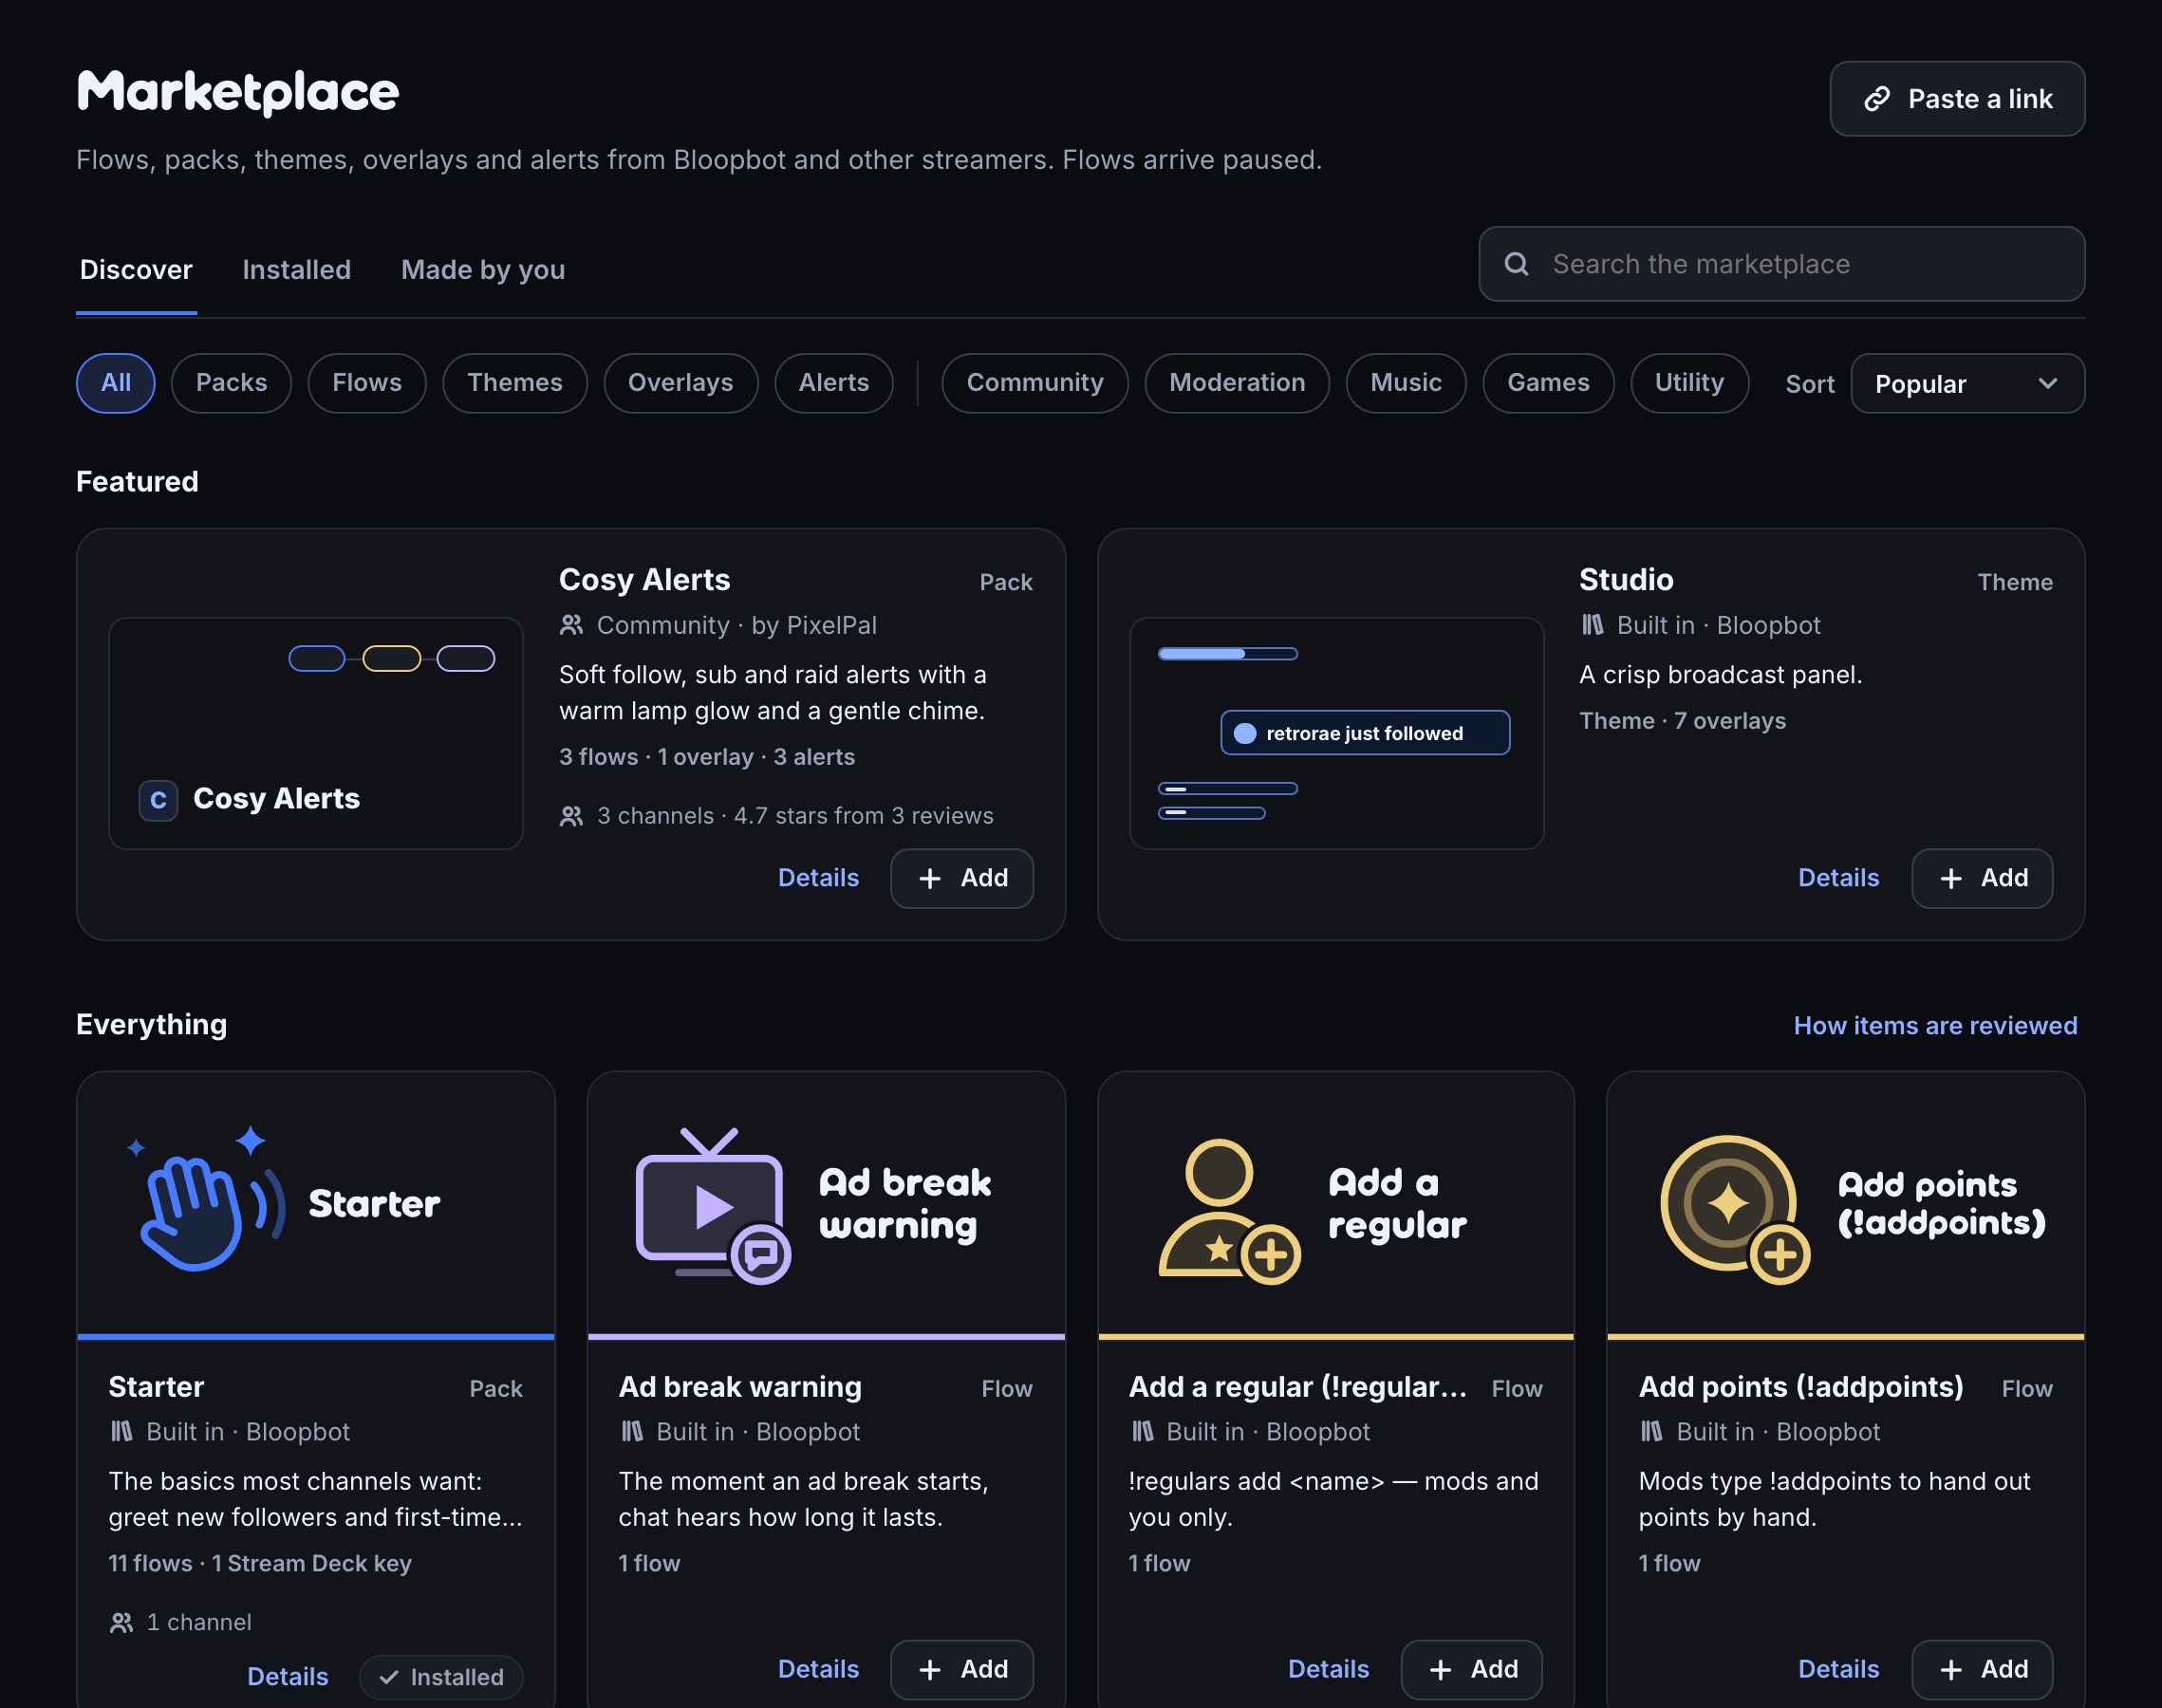This screenshot has height=1708, width=2162.
Task: Toggle the Moderation category chip
Action: pos(1237,383)
